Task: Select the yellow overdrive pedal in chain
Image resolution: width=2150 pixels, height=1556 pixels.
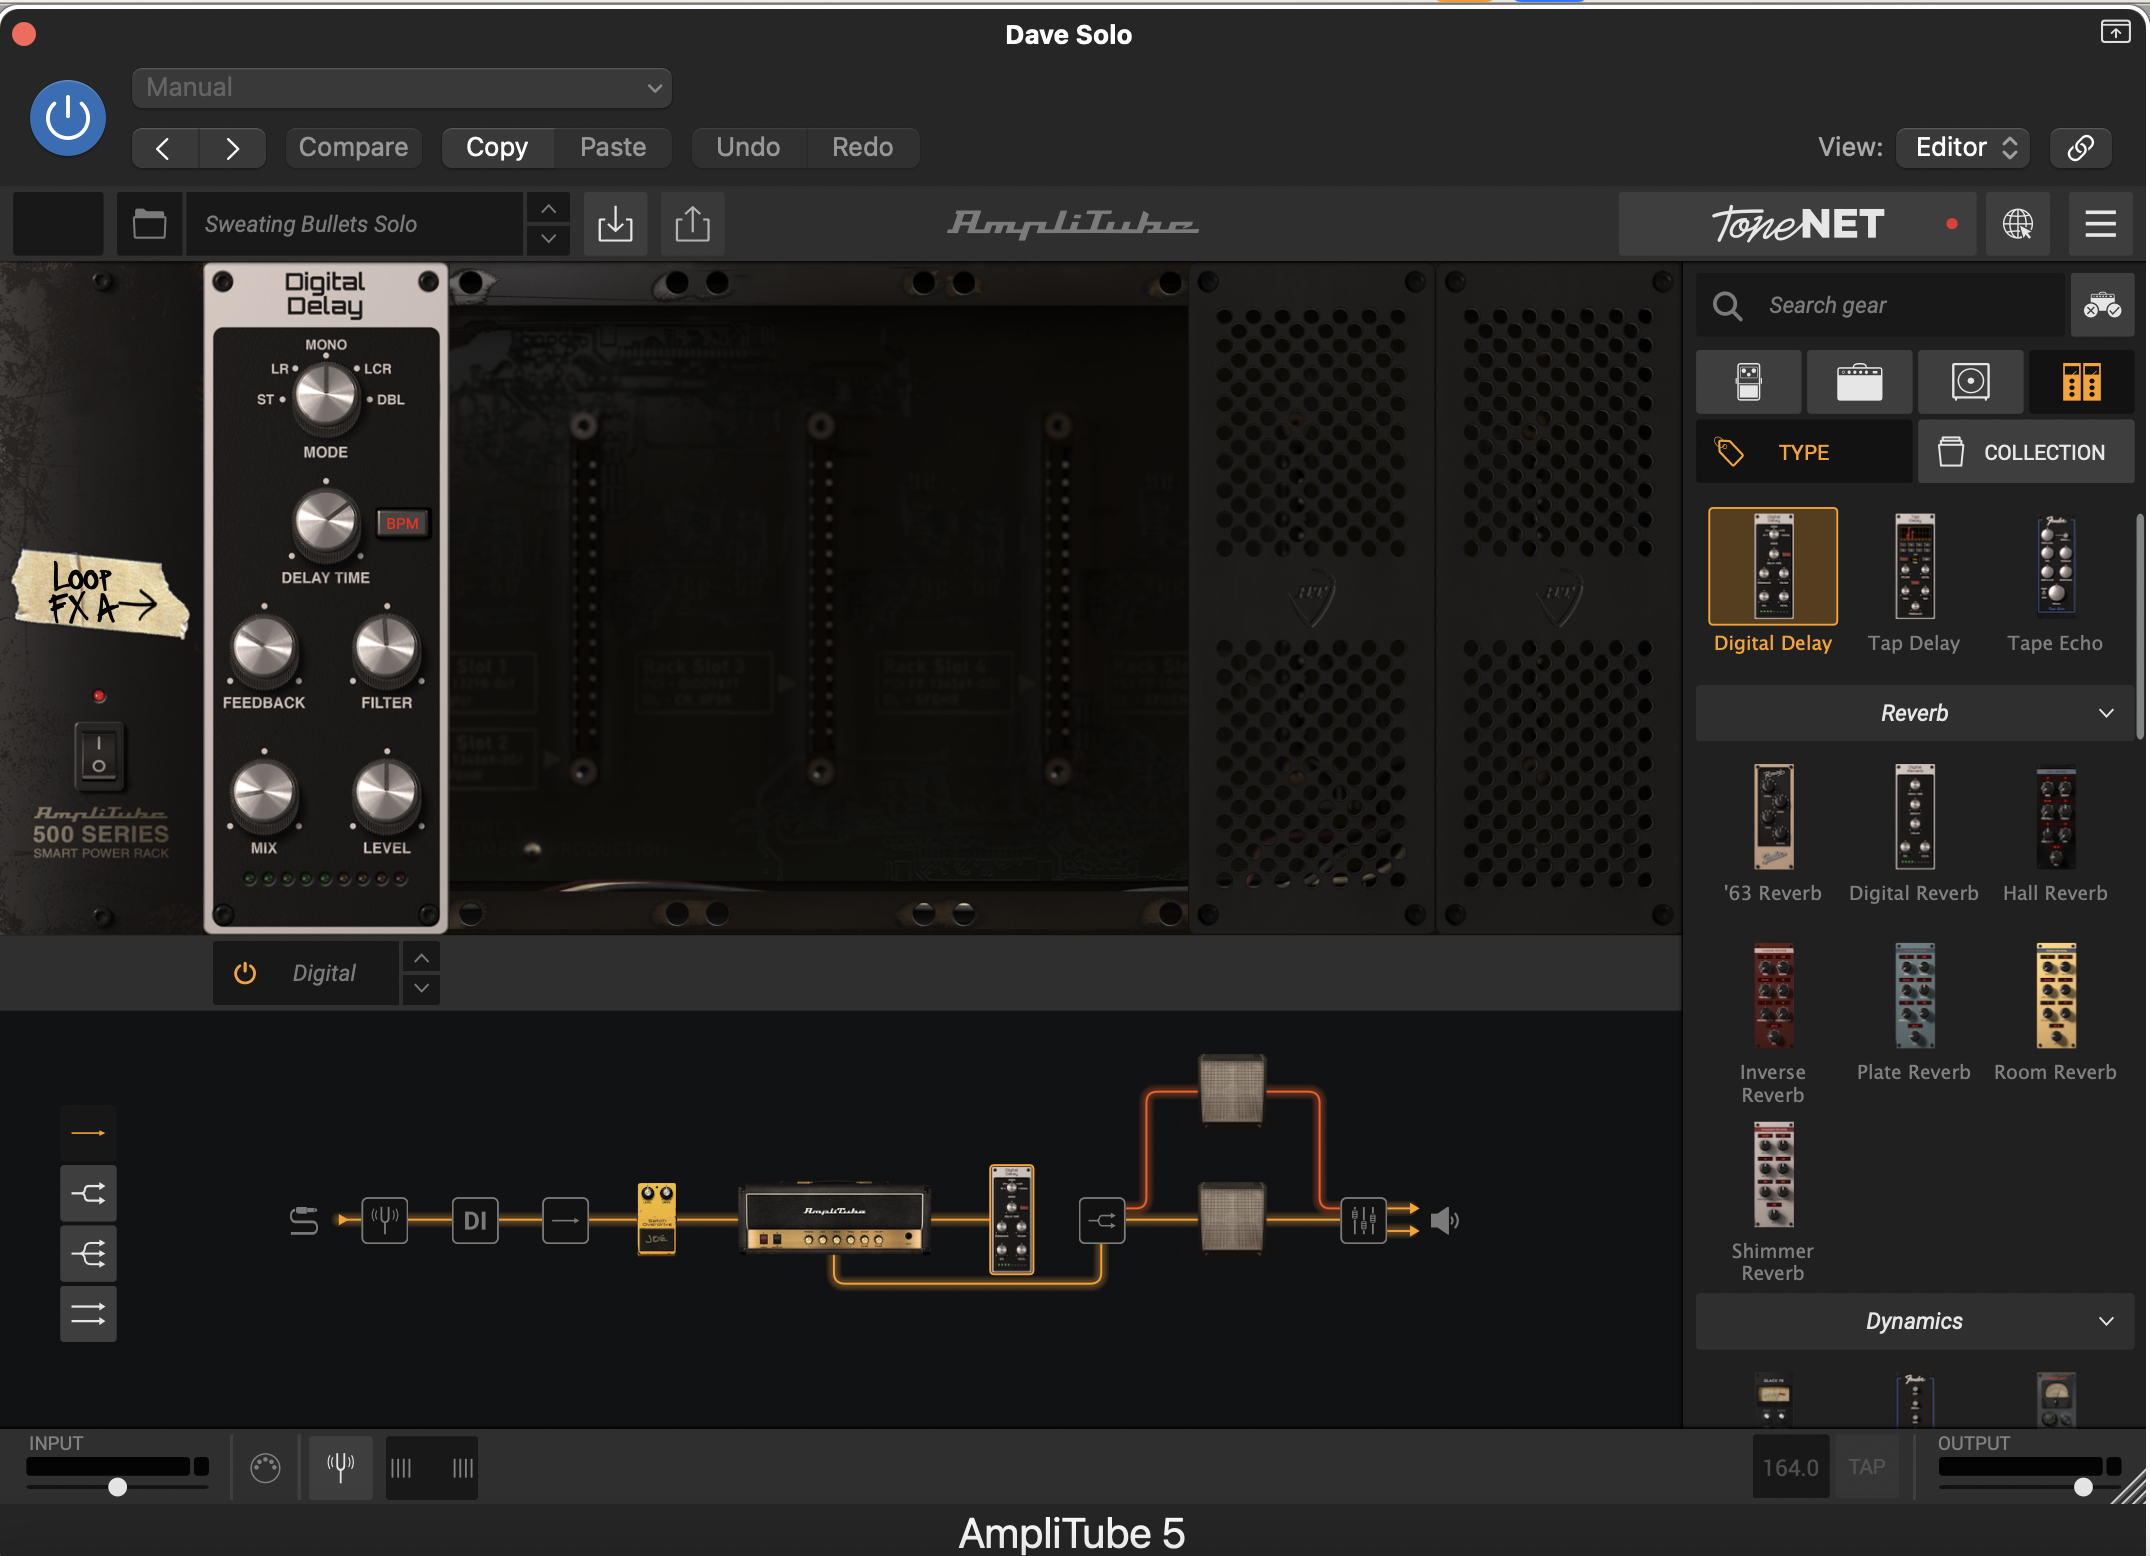Action: click(657, 1218)
